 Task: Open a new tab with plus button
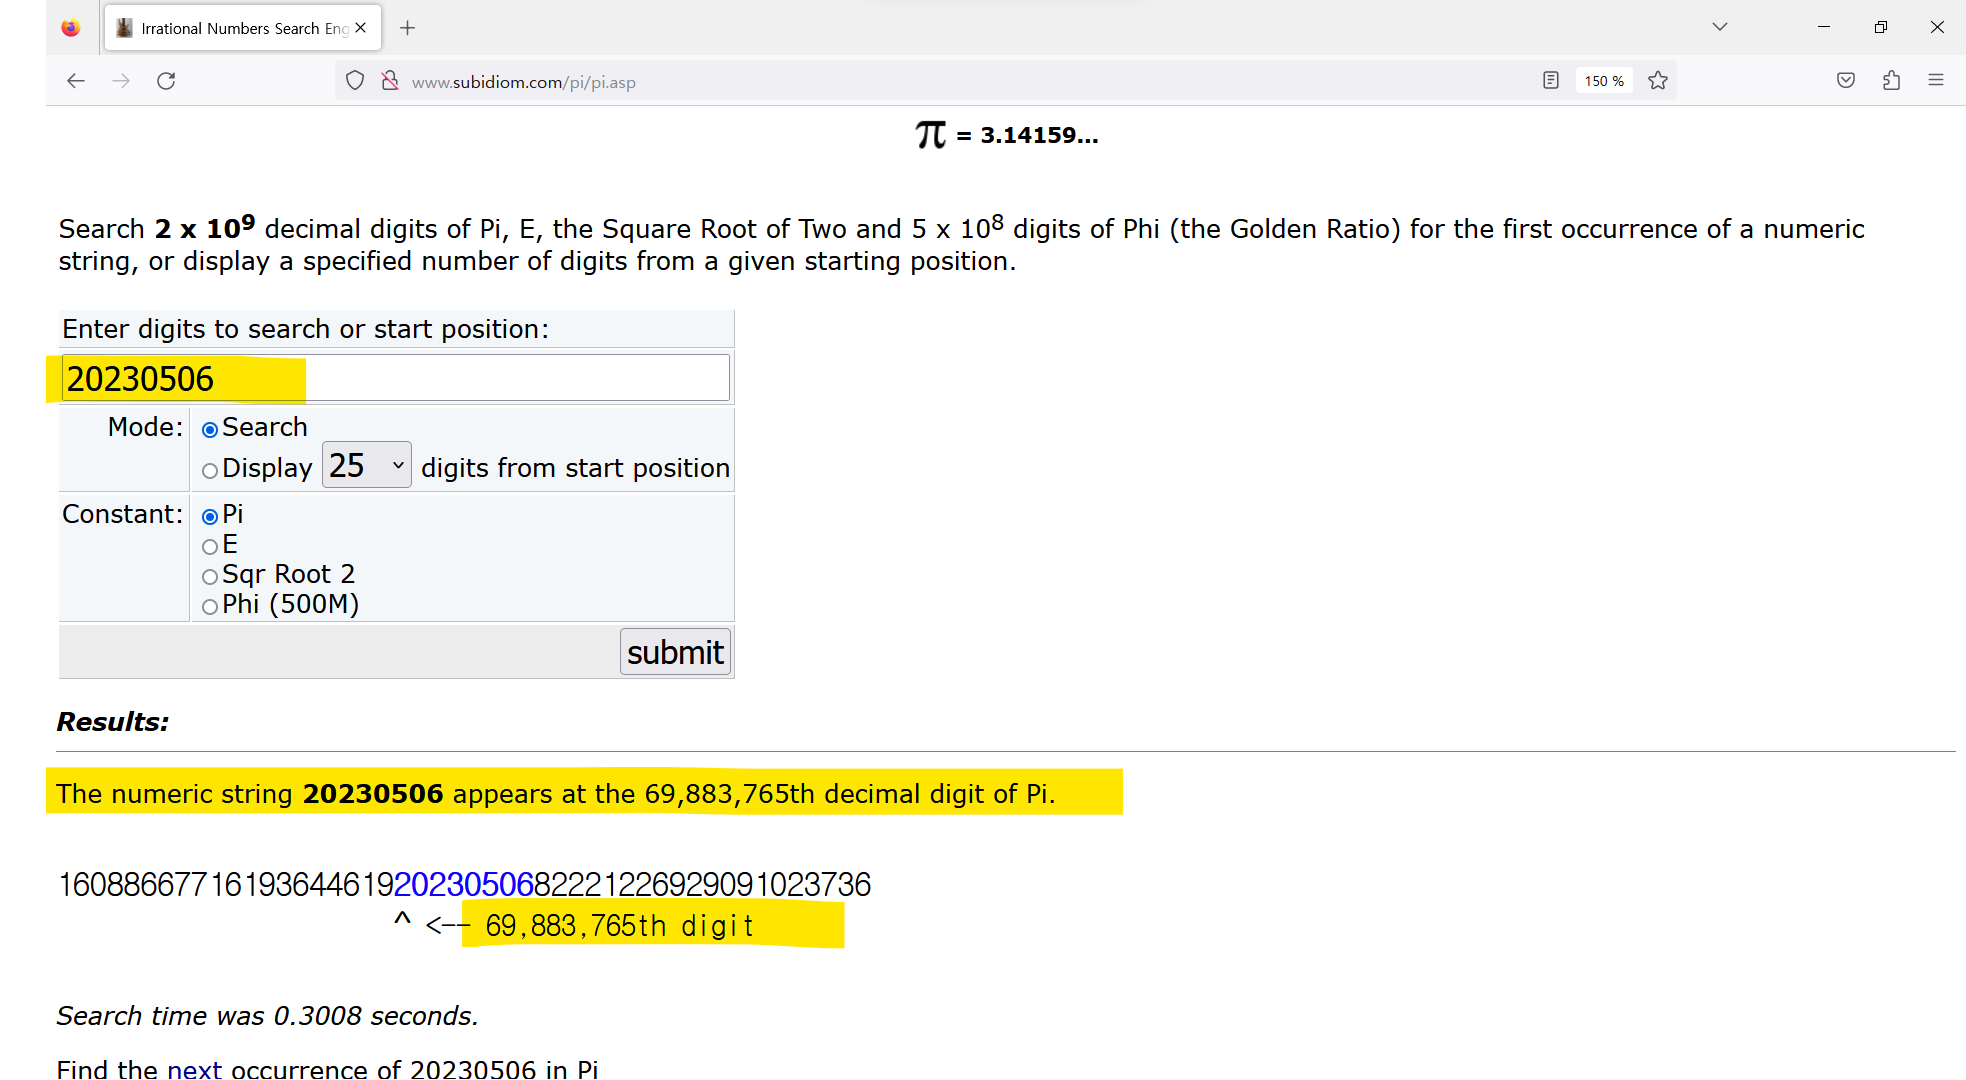(407, 28)
